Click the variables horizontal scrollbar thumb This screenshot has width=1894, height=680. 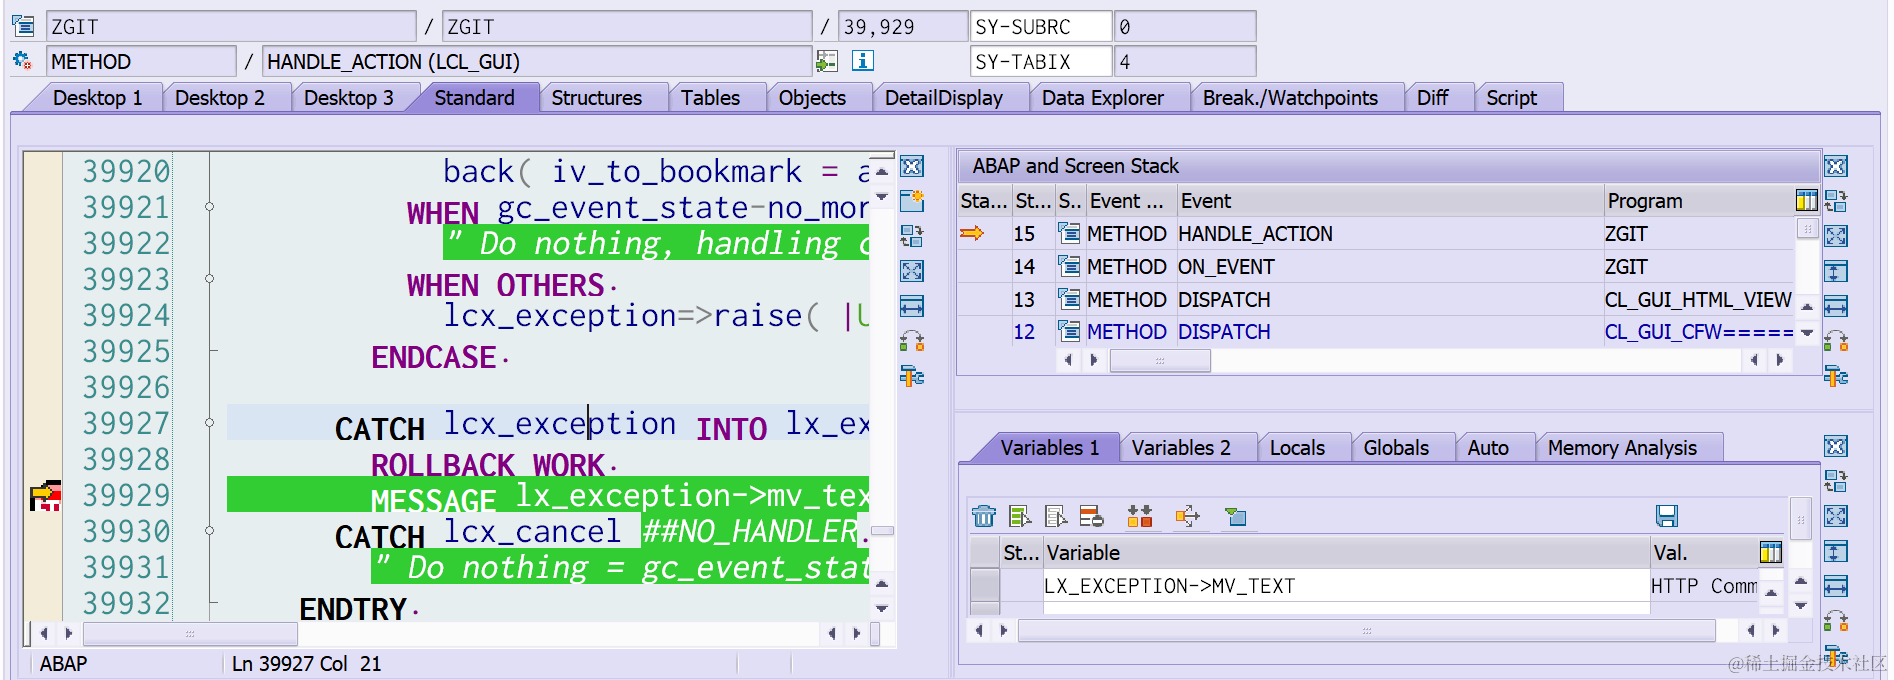1366,631
